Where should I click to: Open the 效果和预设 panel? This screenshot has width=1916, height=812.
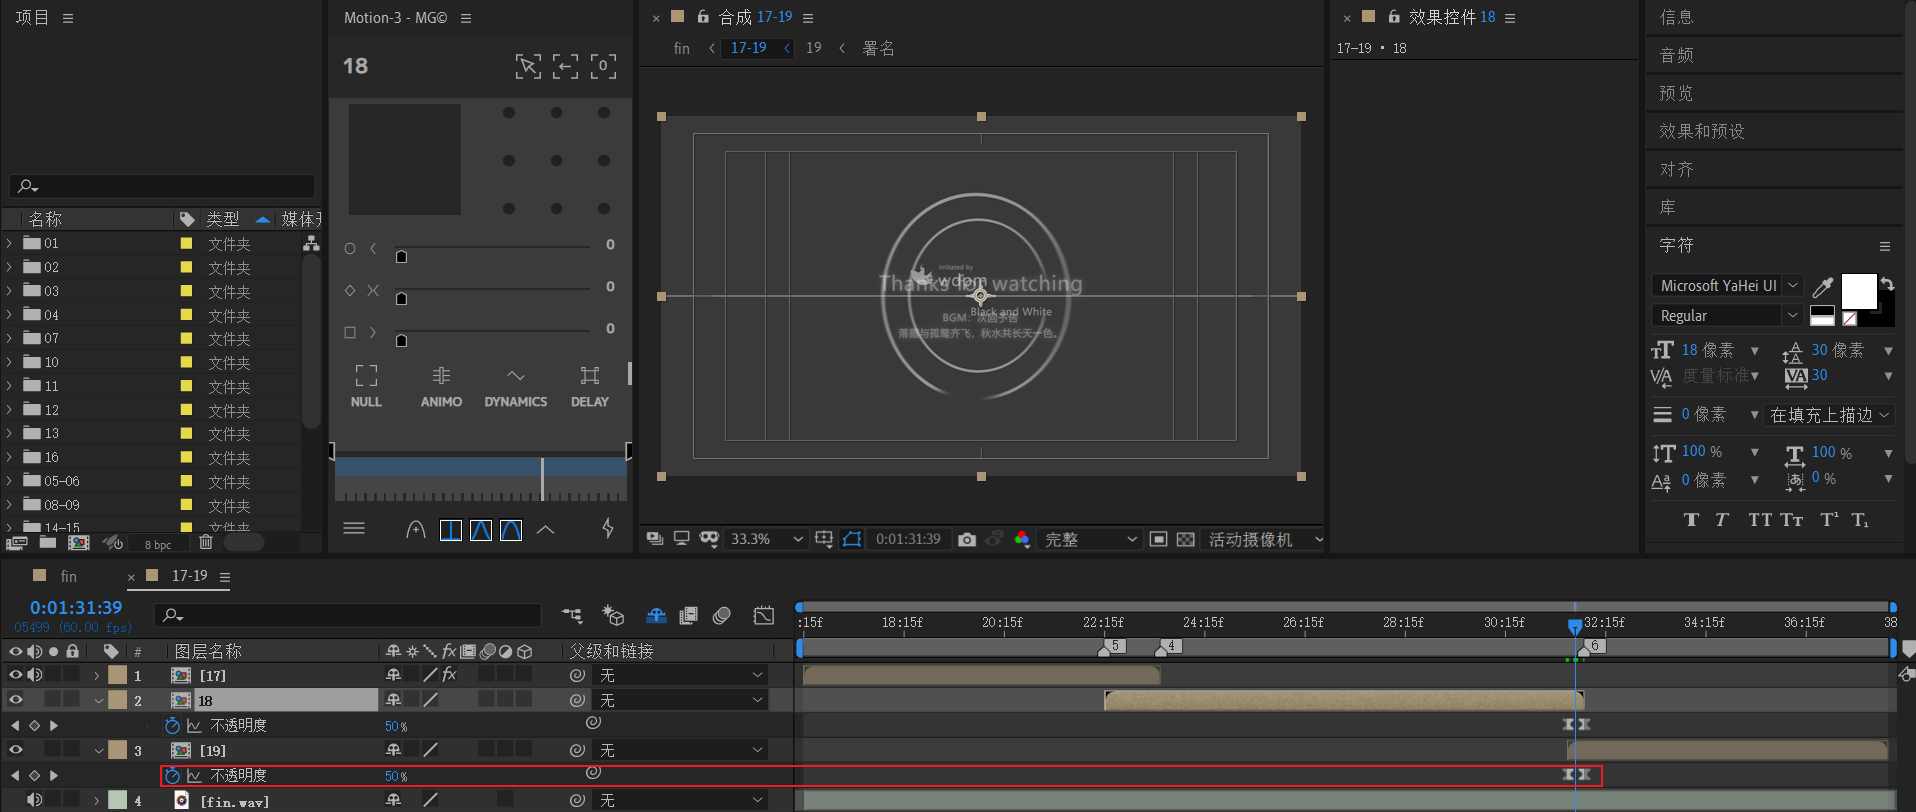coord(1701,131)
